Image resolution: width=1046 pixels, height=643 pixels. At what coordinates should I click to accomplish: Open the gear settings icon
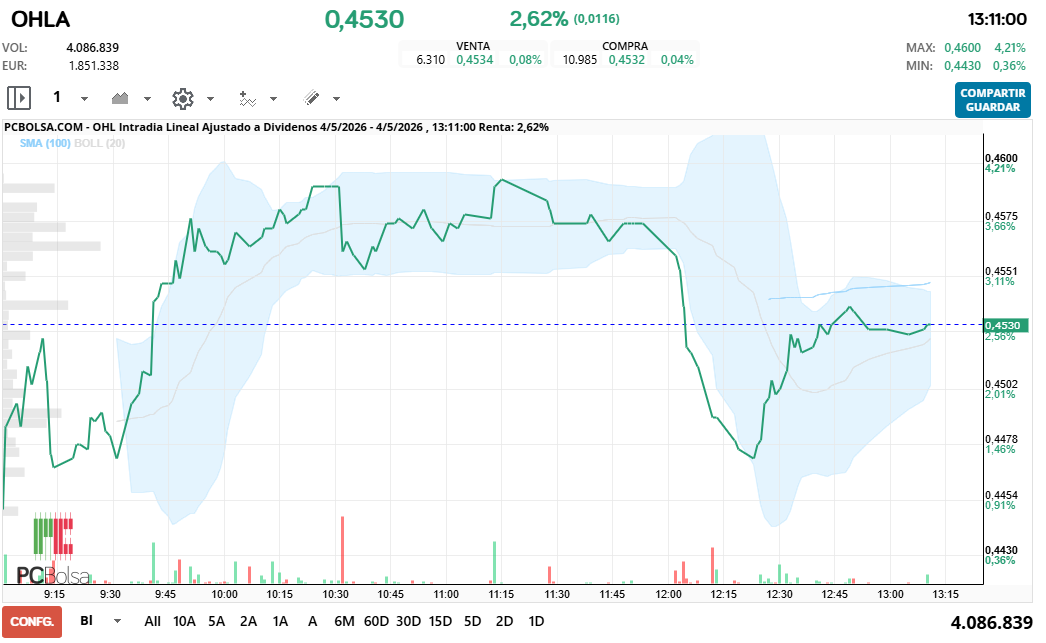point(182,99)
